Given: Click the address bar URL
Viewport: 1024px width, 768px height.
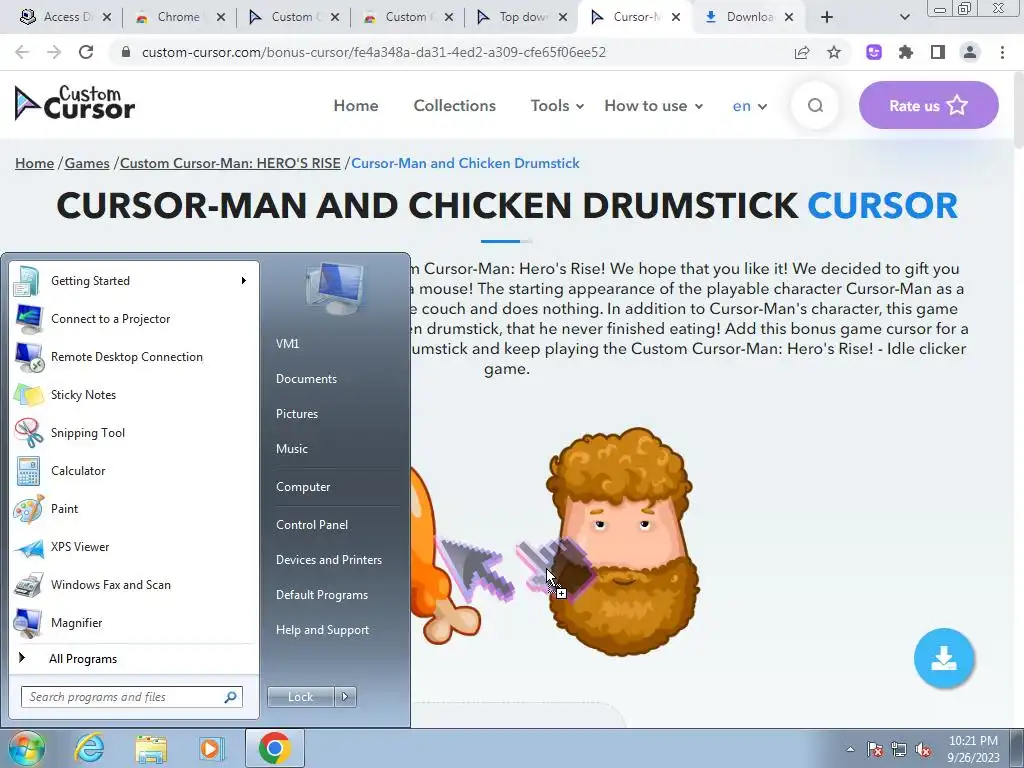Looking at the screenshot, I should click(374, 52).
